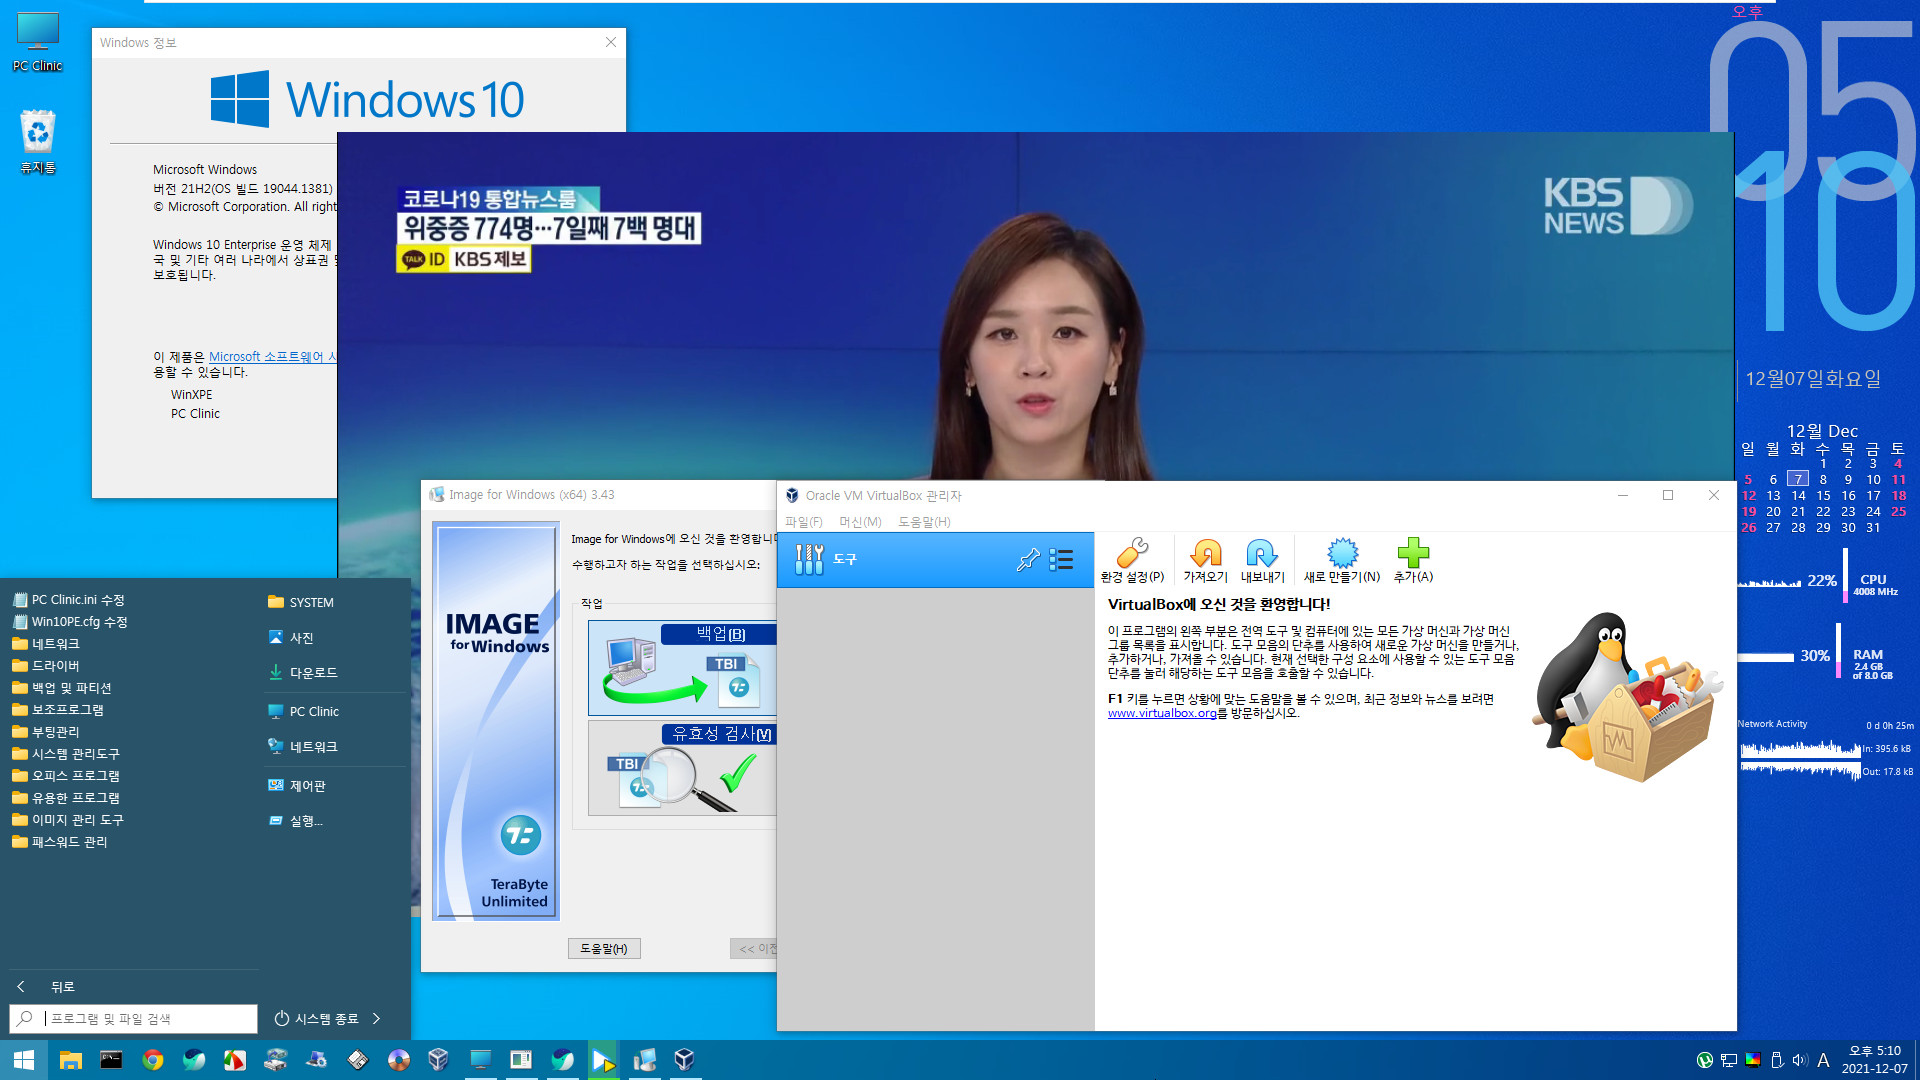
Task: Open the 파일(F) menu in VirtualBox
Action: pyautogui.click(x=804, y=522)
